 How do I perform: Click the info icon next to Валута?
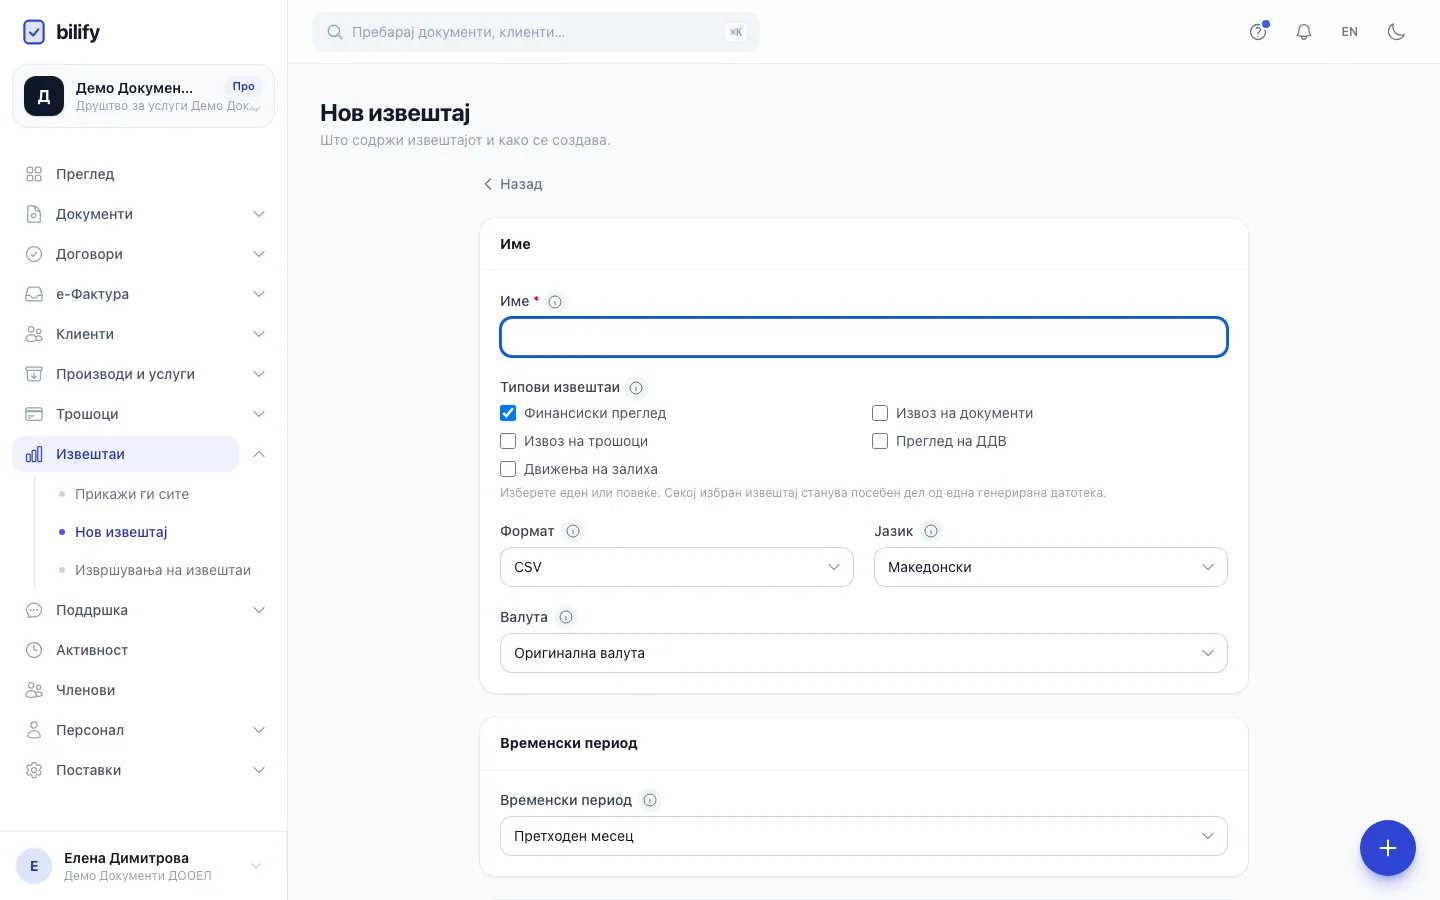click(566, 617)
